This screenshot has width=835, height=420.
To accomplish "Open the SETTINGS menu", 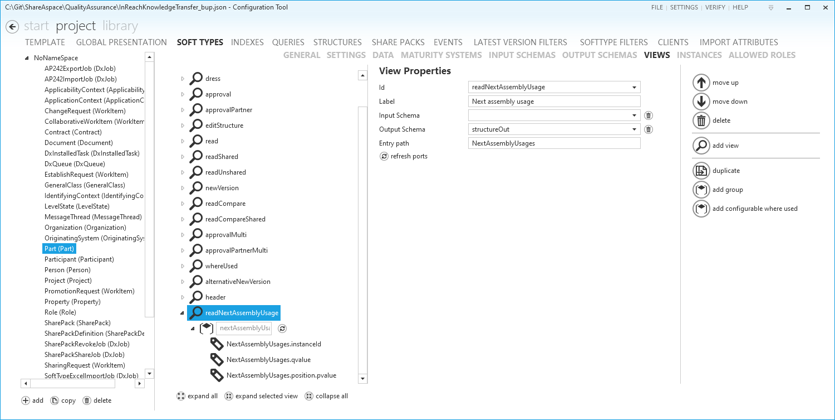I will tap(684, 7).
